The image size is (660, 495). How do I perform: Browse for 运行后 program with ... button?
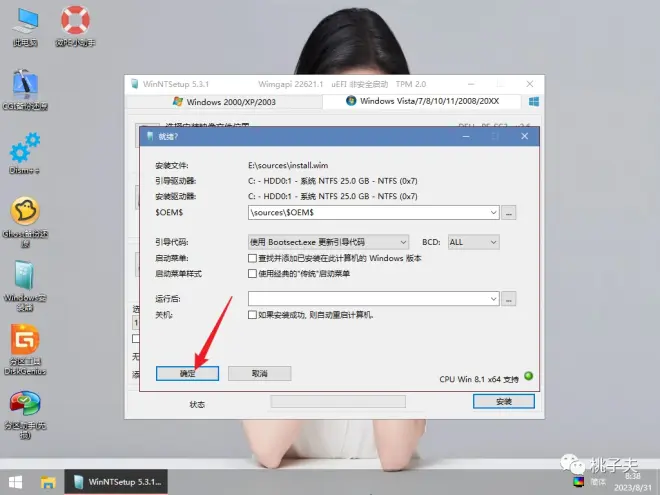click(508, 299)
